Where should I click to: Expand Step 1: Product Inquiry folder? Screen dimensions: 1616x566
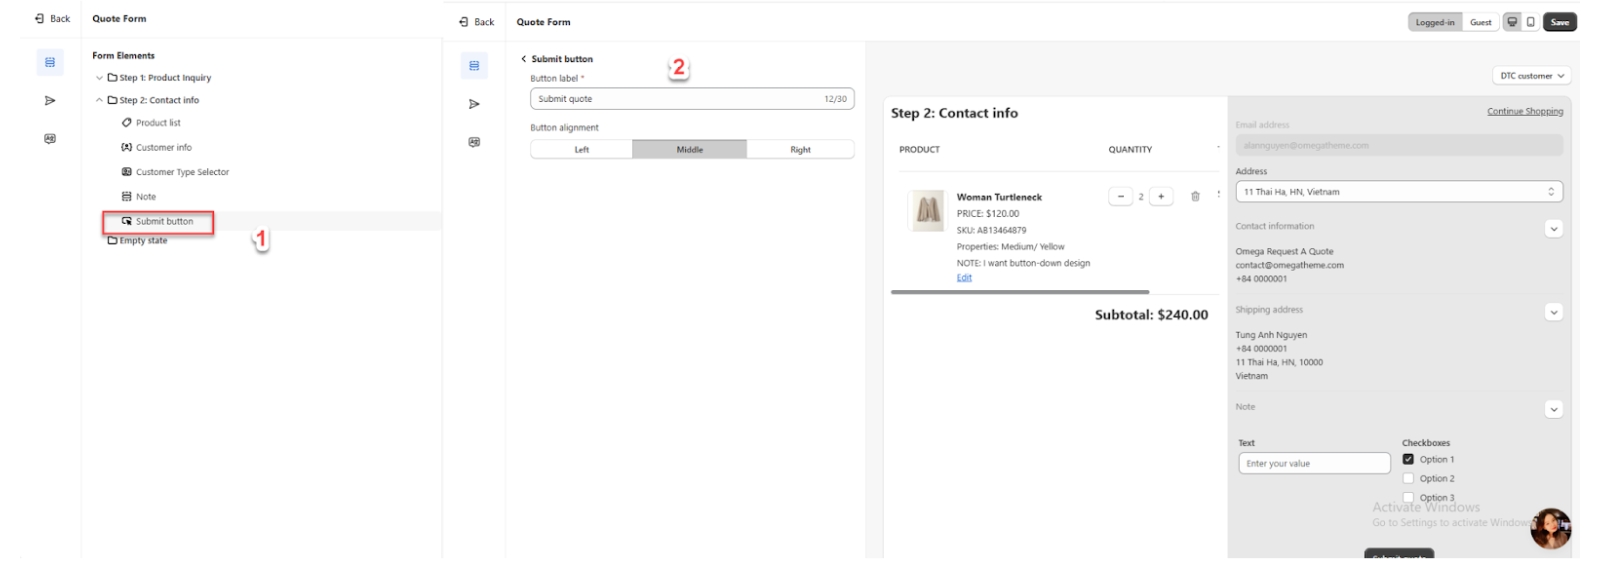click(100, 78)
